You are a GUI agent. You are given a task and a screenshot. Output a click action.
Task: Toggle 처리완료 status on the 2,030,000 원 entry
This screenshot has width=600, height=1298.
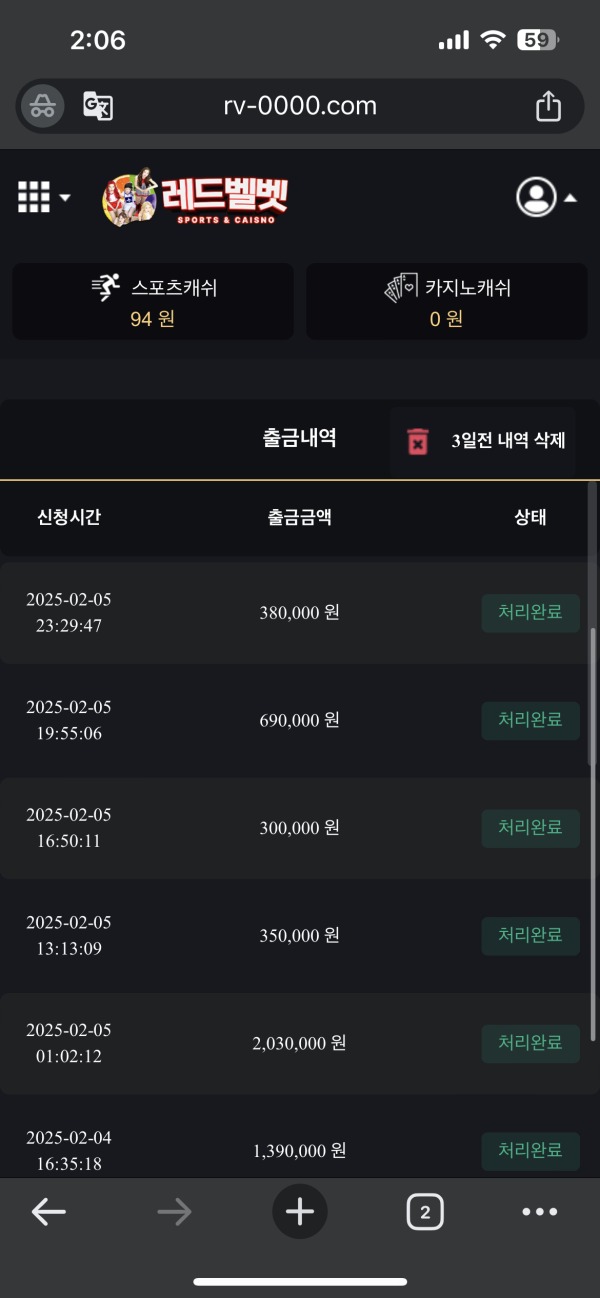point(530,1043)
